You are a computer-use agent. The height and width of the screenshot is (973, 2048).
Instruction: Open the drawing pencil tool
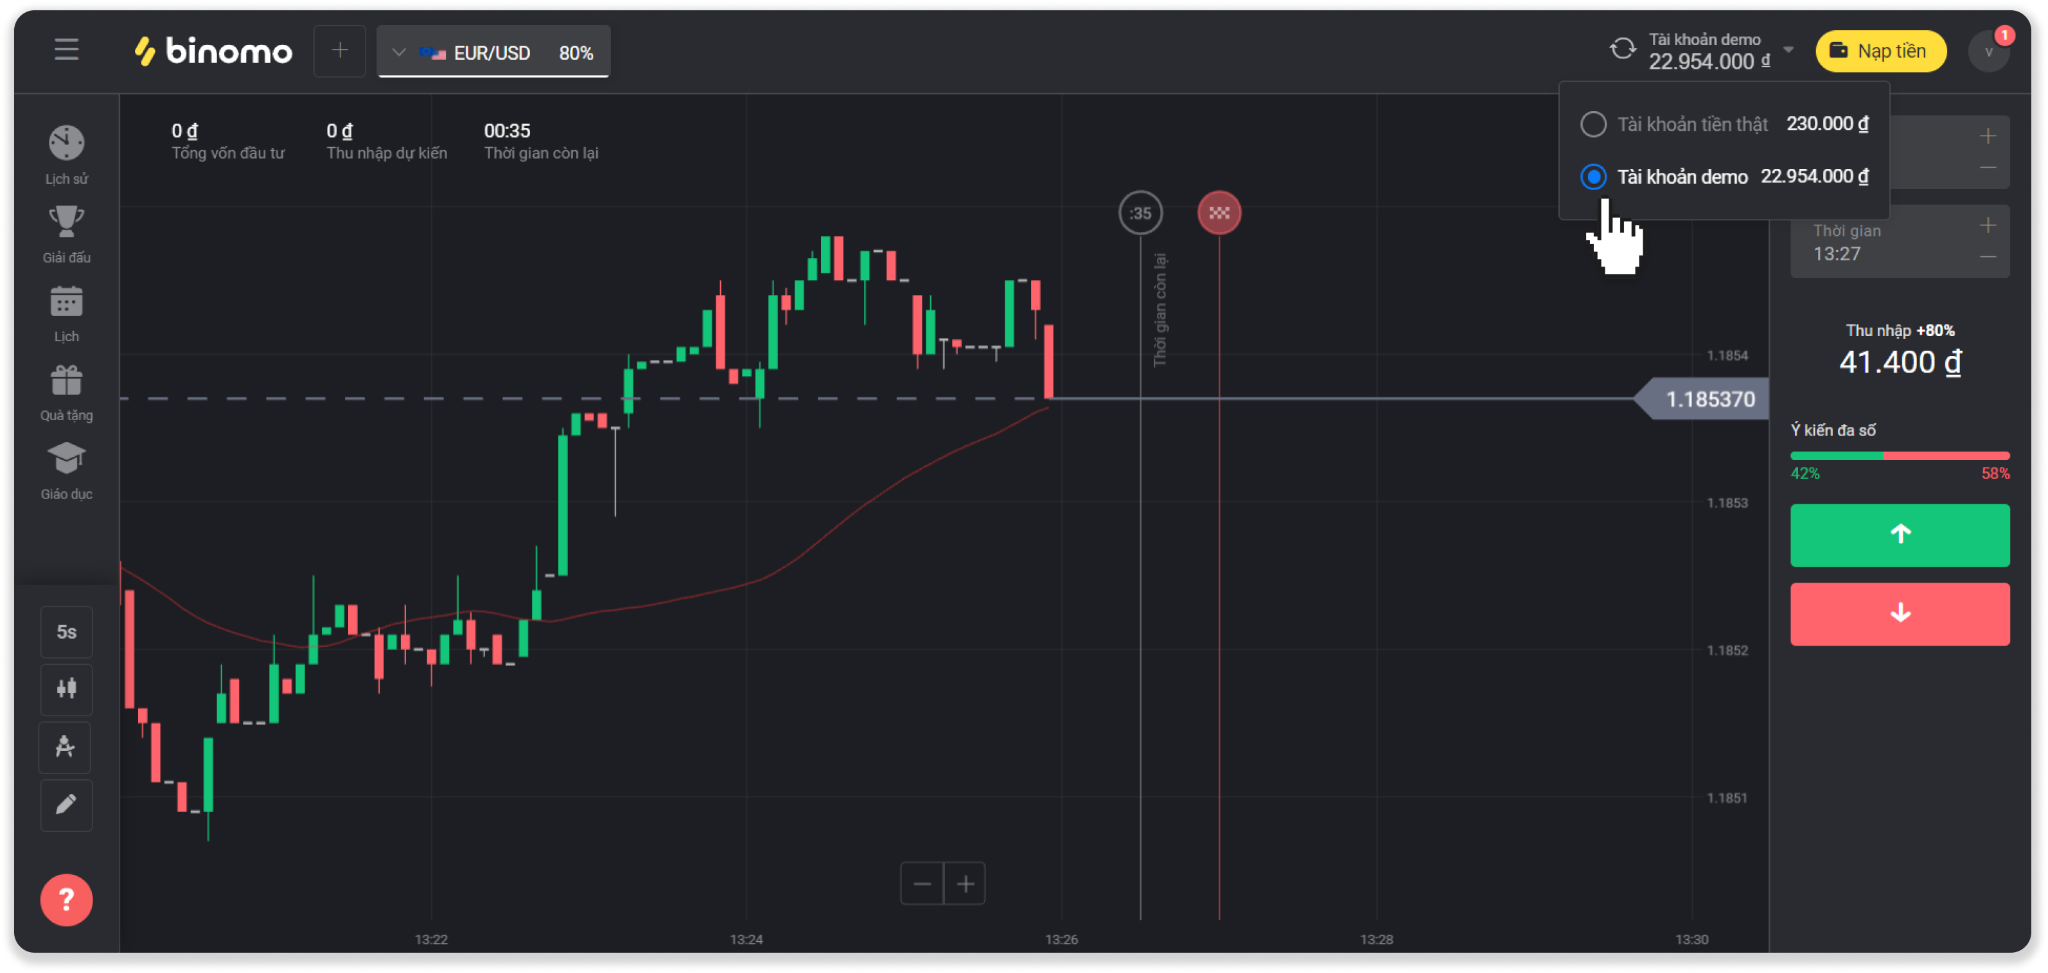[66, 805]
